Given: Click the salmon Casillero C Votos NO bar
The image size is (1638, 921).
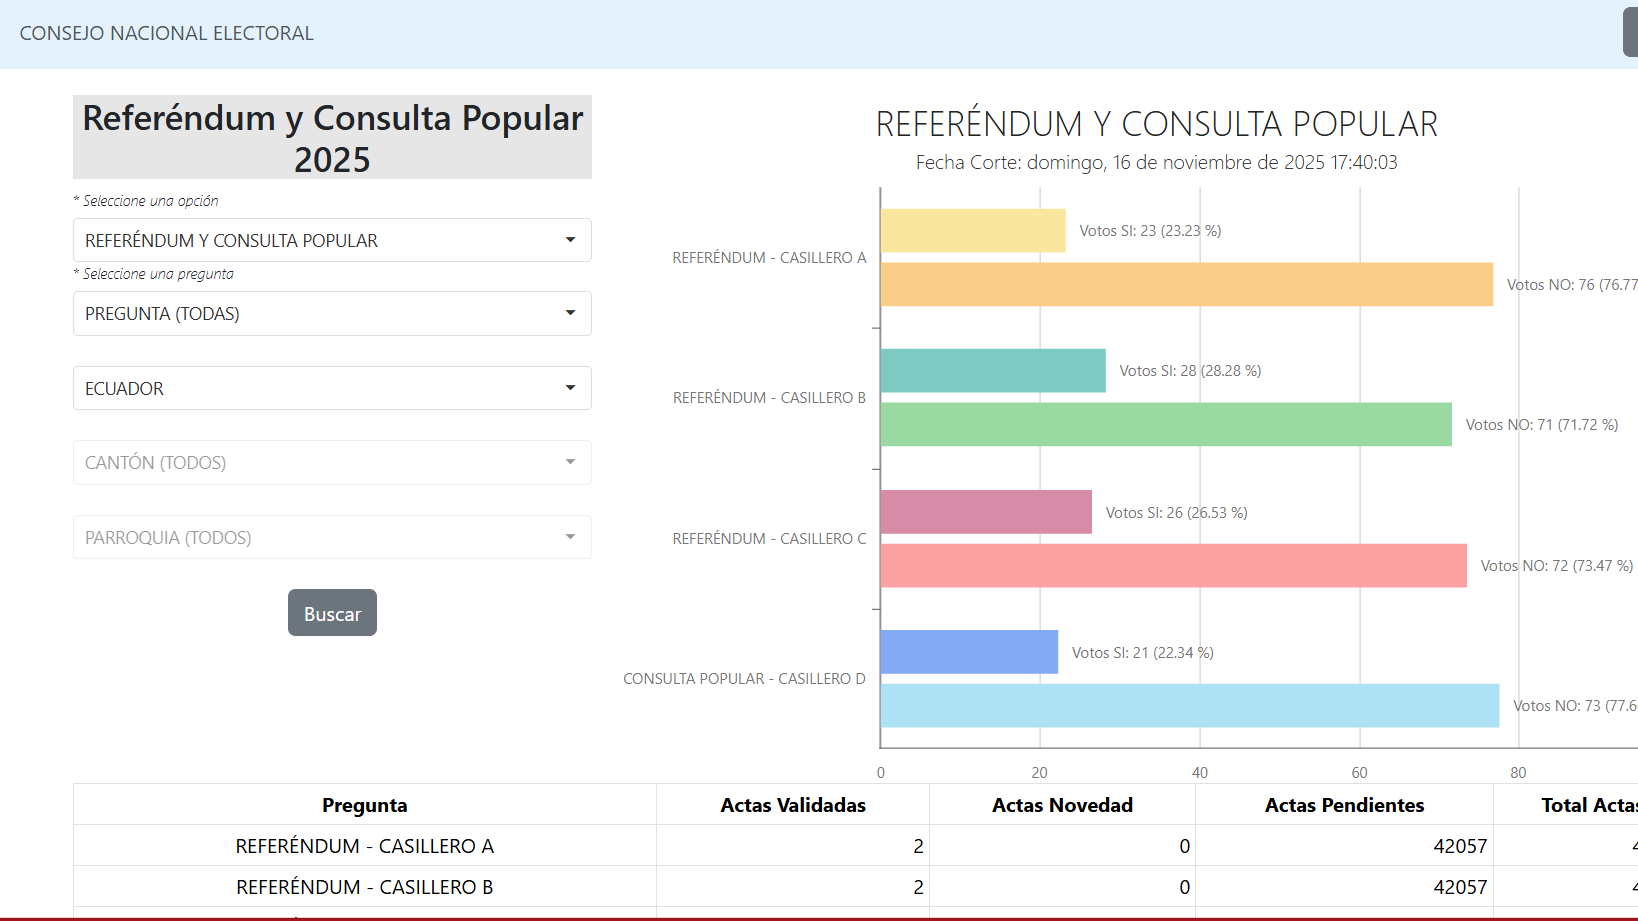Looking at the screenshot, I should click(1173, 566).
